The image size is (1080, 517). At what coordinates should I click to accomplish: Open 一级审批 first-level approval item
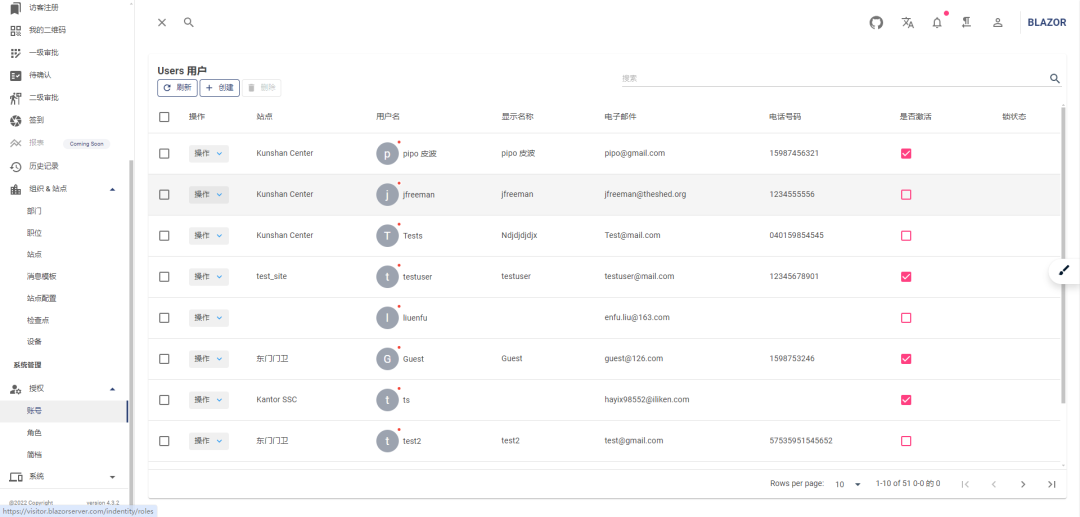34,53
